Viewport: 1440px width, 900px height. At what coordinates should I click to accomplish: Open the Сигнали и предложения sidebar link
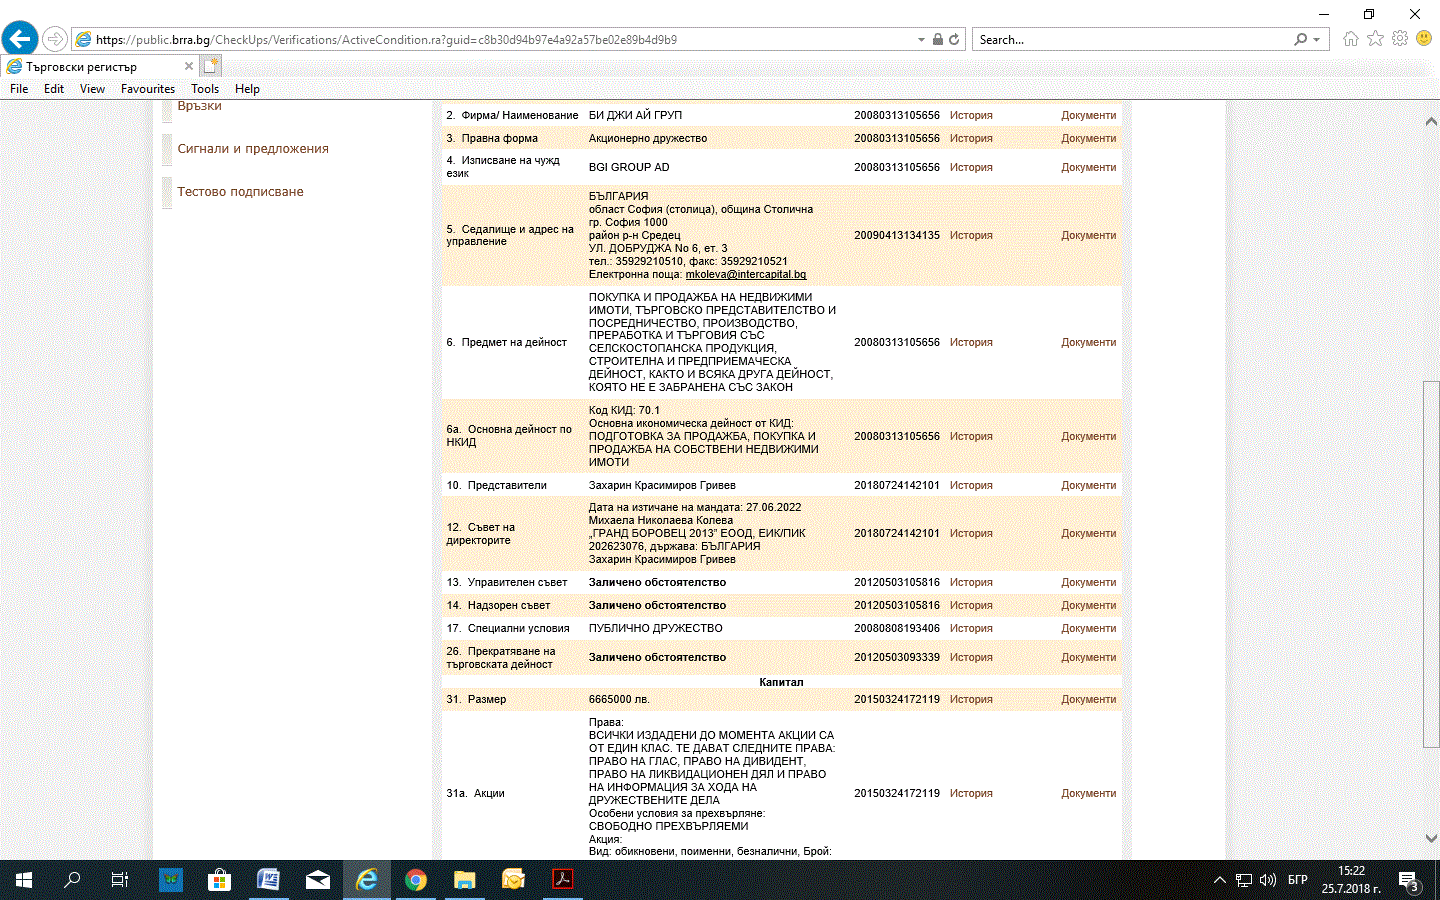(x=253, y=149)
